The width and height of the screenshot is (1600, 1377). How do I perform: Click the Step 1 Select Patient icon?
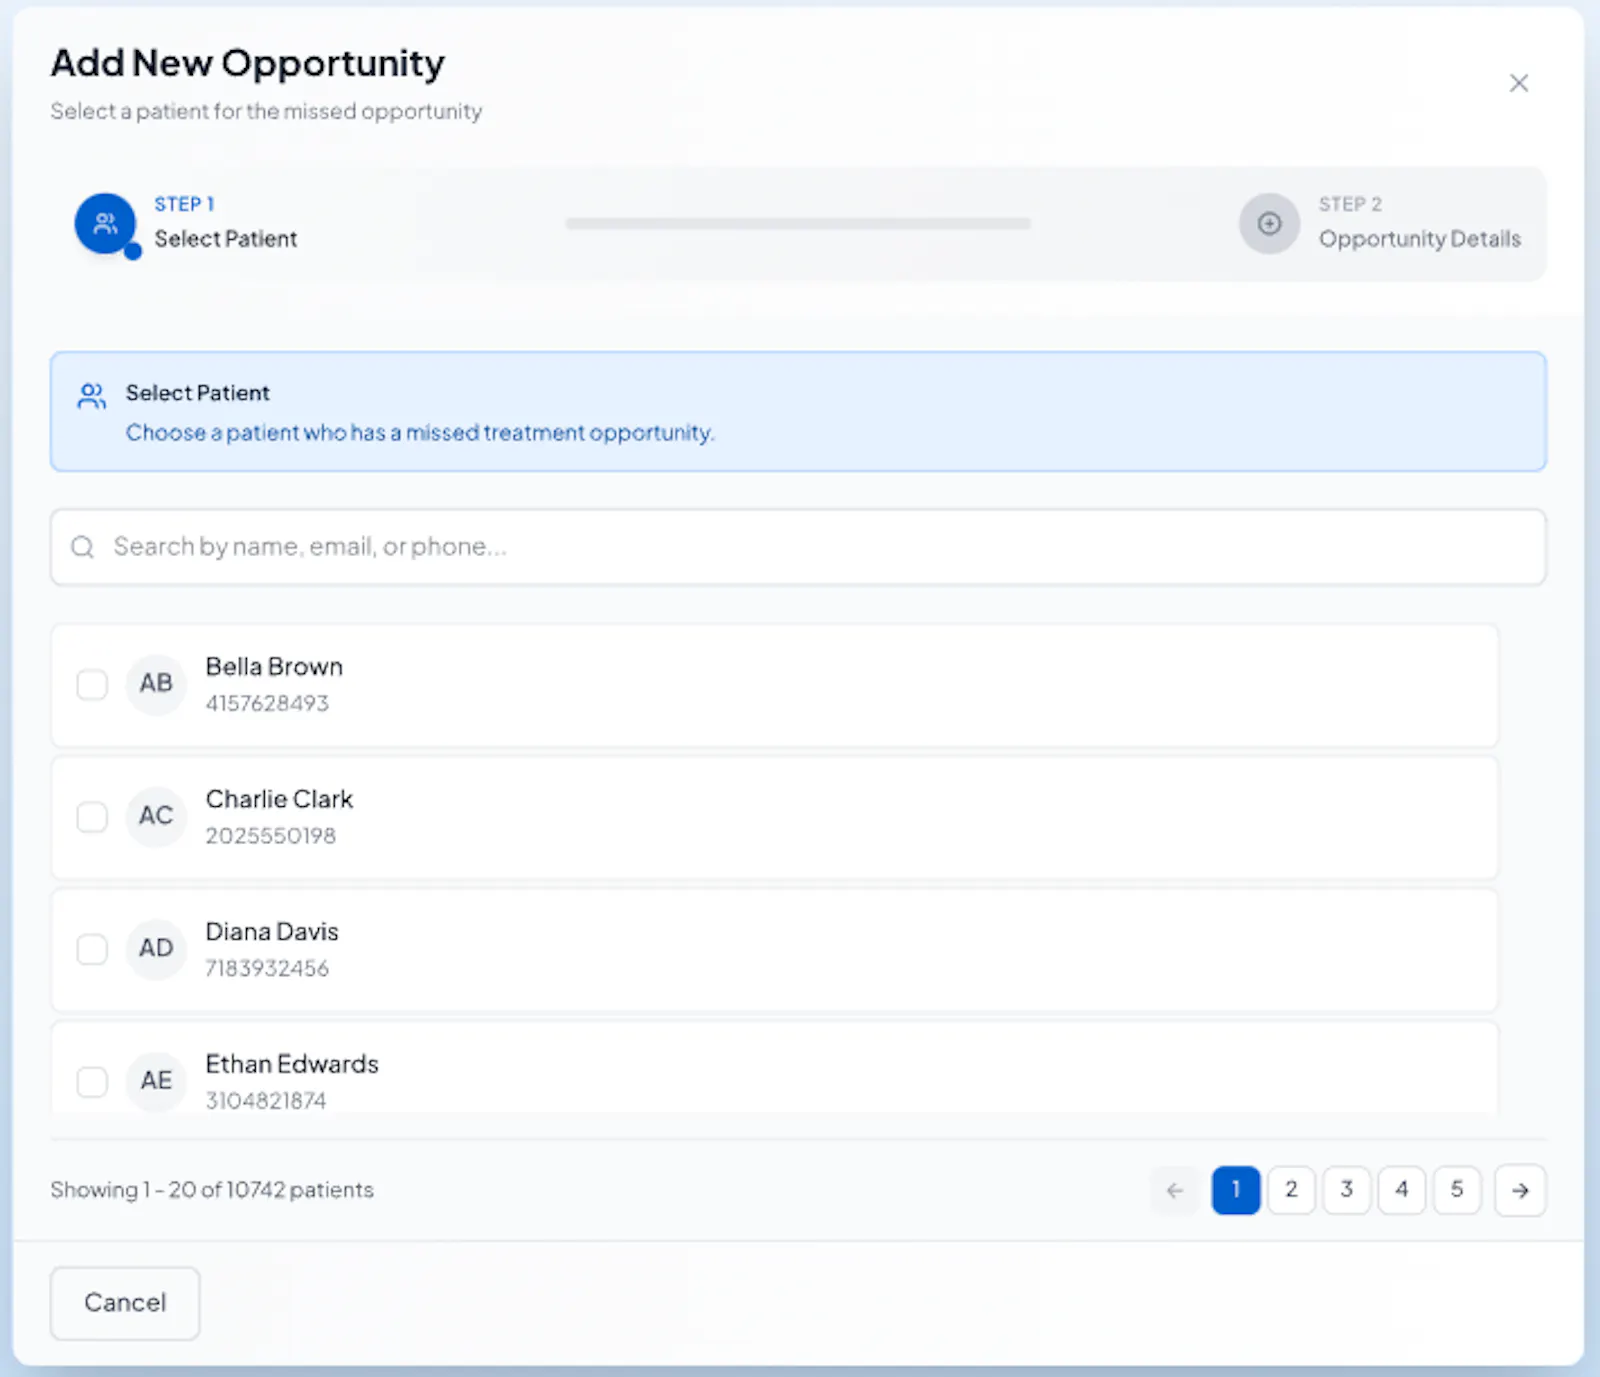(105, 223)
